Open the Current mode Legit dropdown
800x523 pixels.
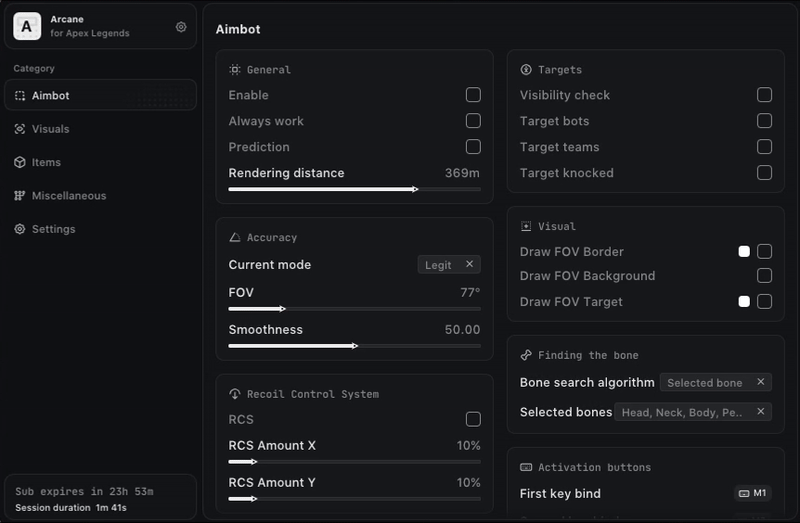click(449, 264)
